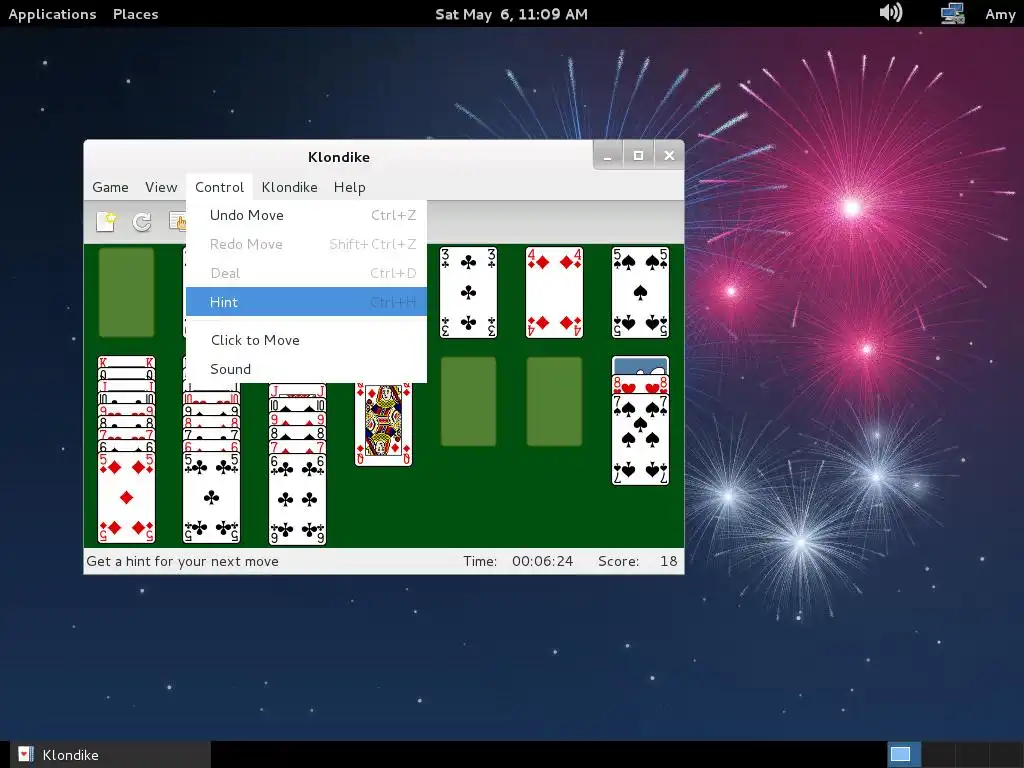Click the active workspace switcher box
This screenshot has width=1024, height=768.
coord(903,755)
